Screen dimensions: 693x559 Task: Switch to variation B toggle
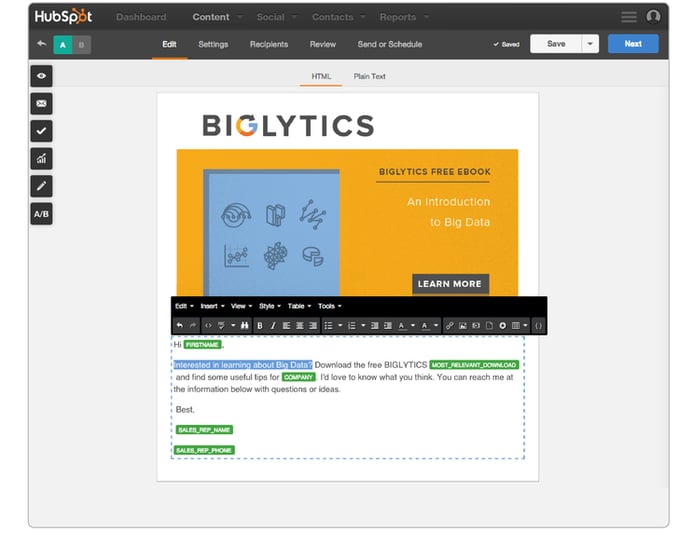81,44
